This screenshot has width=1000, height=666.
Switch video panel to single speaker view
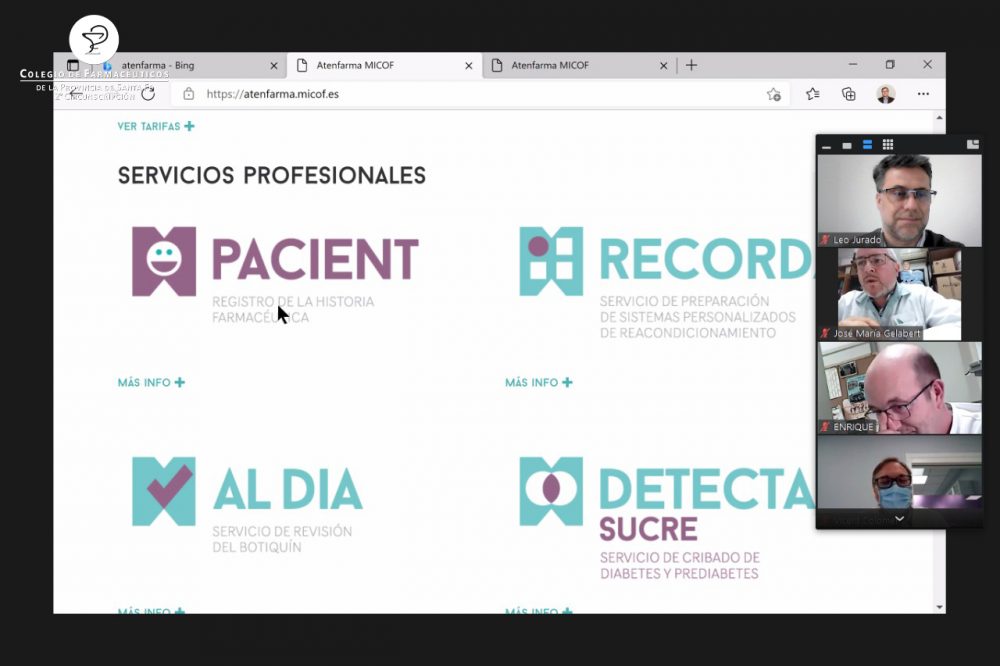pos(847,145)
